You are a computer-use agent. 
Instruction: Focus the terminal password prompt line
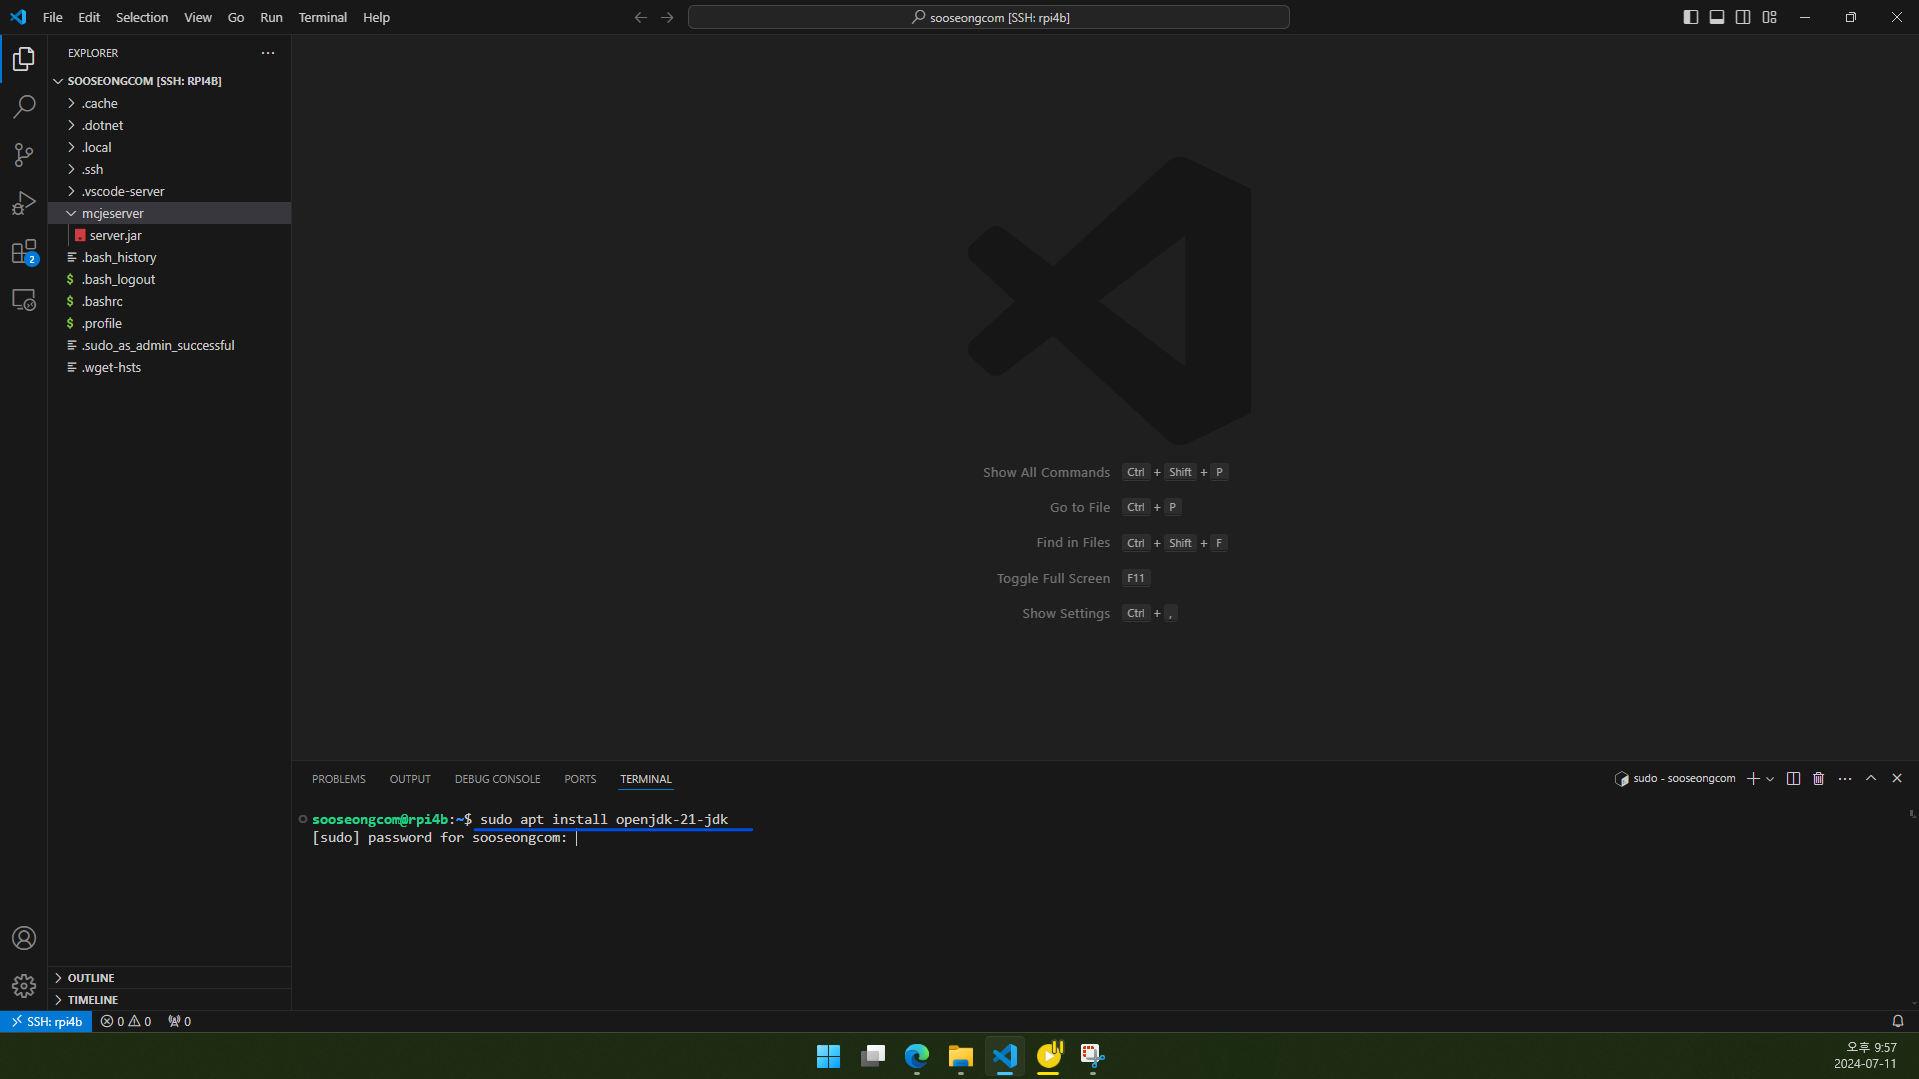[445, 838]
